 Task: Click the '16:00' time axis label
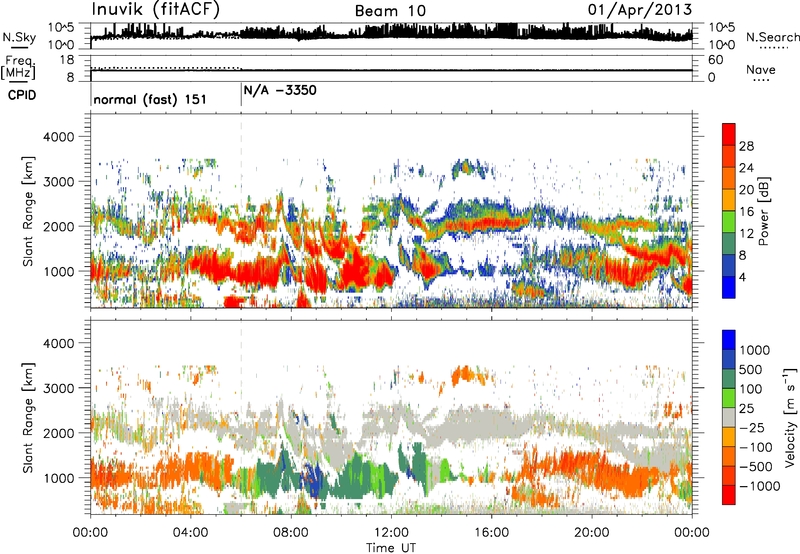pos(491,533)
